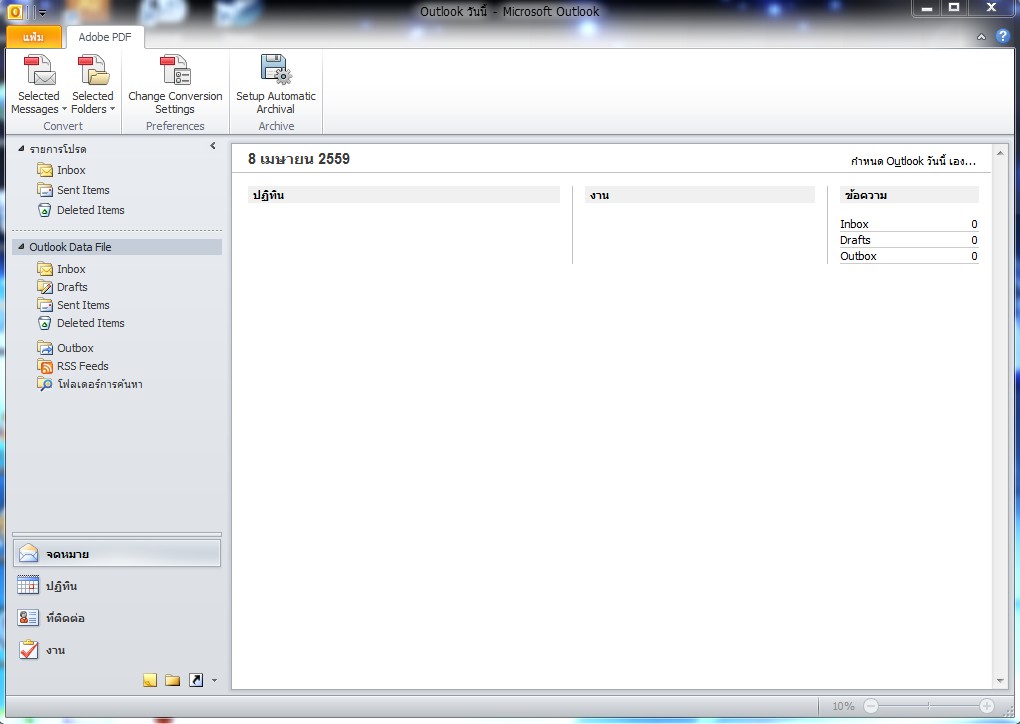
Task: Click the 8 เมษายน 2559 date heading
Action: coord(299,159)
